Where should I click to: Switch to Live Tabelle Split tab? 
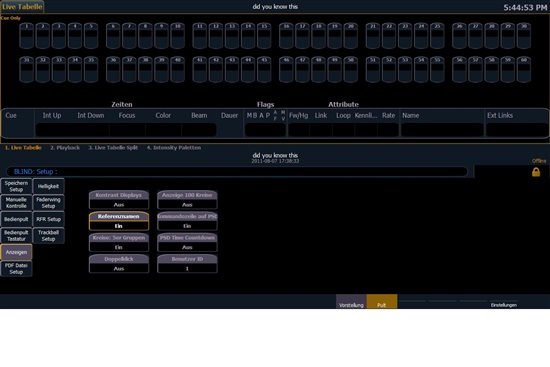pyautogui.click(x=113, y=148)
